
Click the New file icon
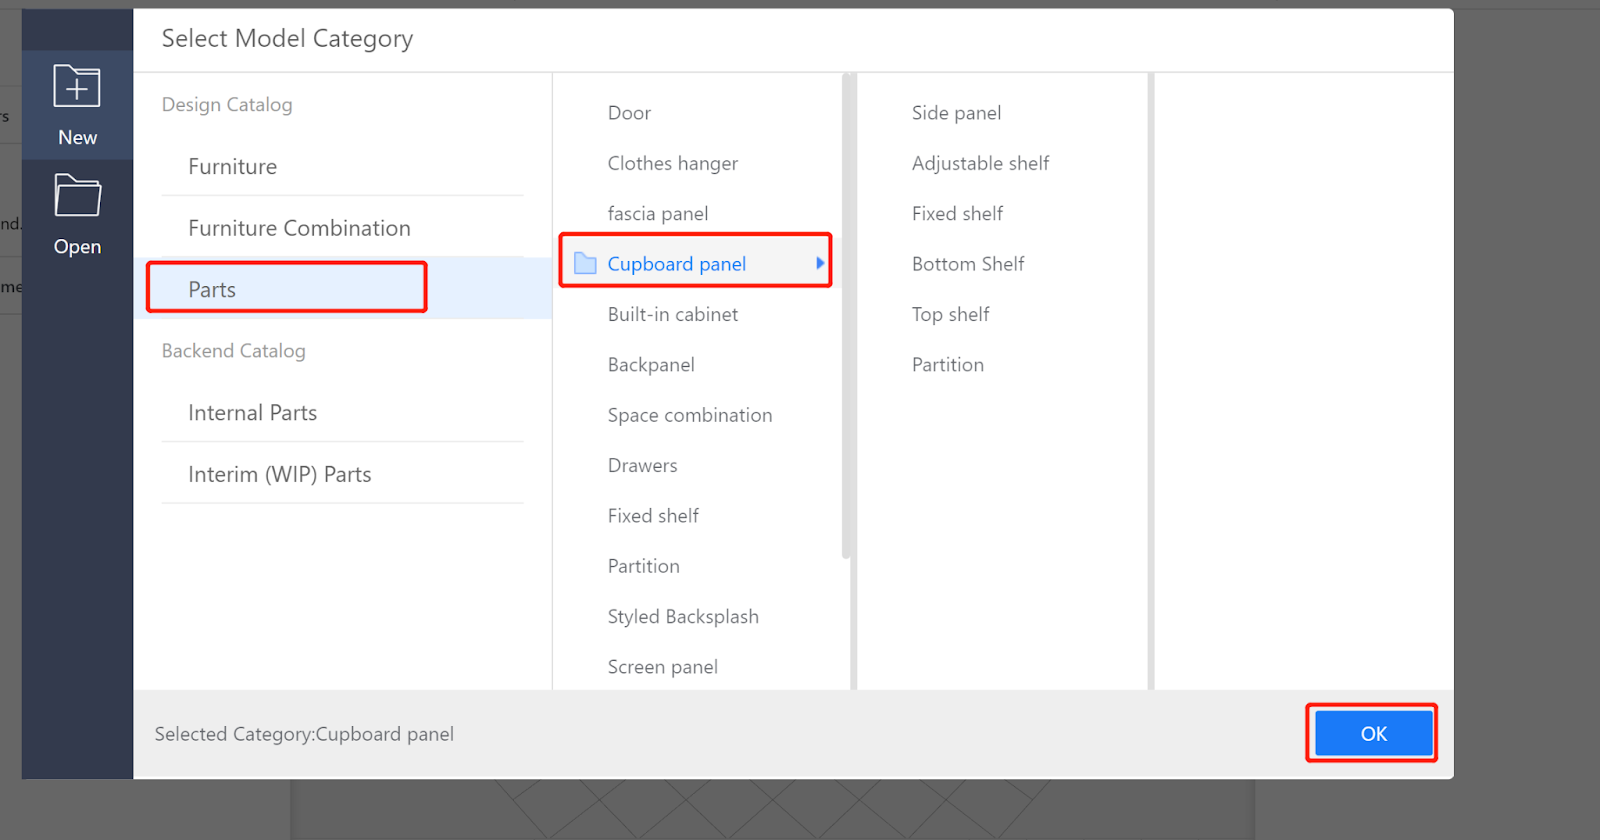[x=77, y=87]
